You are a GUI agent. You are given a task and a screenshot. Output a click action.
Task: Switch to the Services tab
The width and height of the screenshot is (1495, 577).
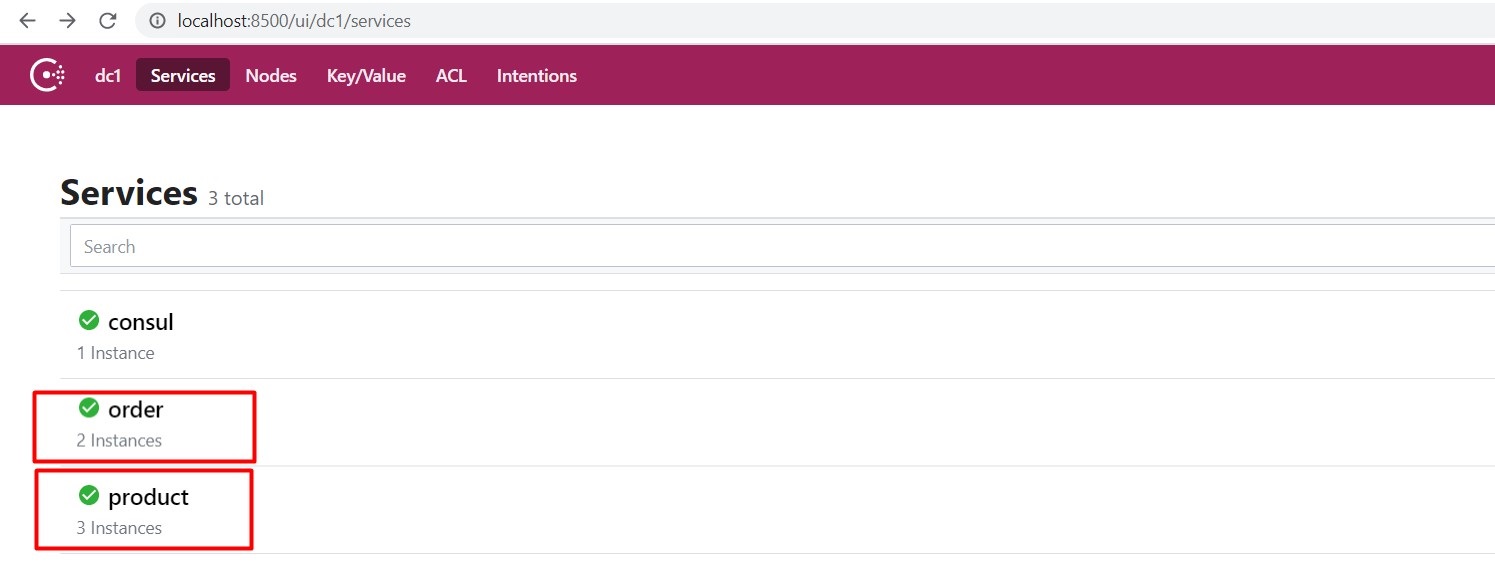(183, 75)
